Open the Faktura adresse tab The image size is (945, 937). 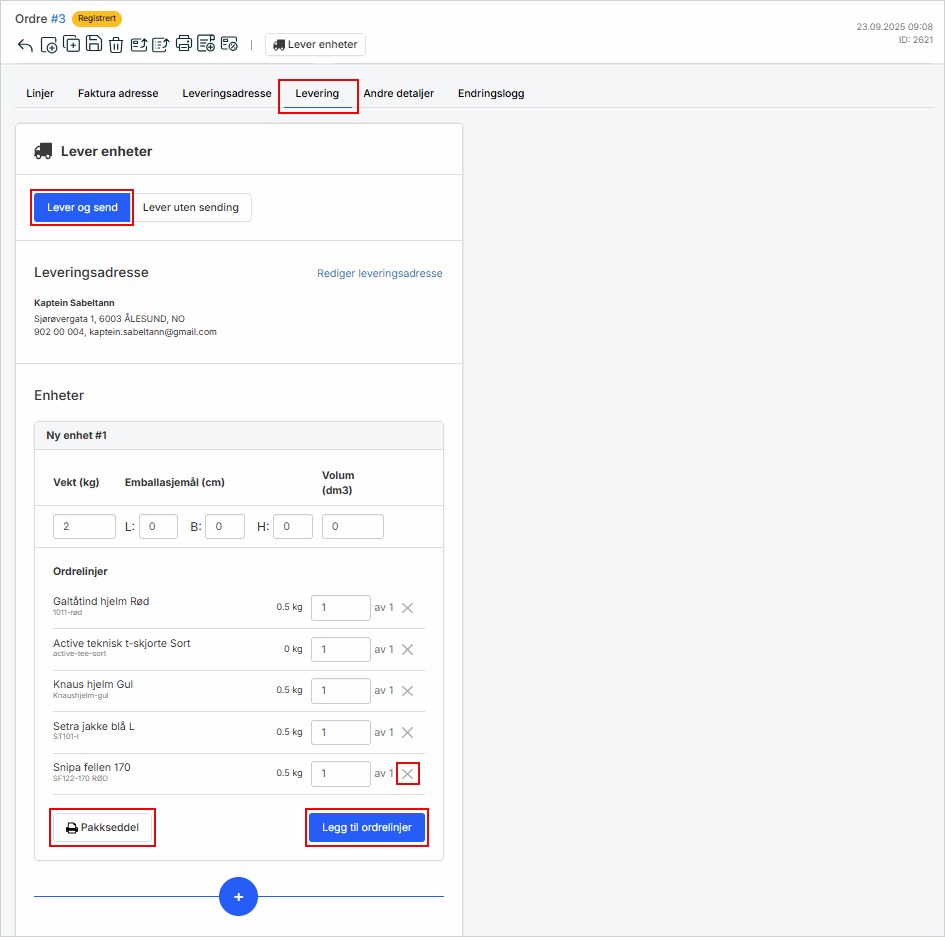(x=118, y=94)
